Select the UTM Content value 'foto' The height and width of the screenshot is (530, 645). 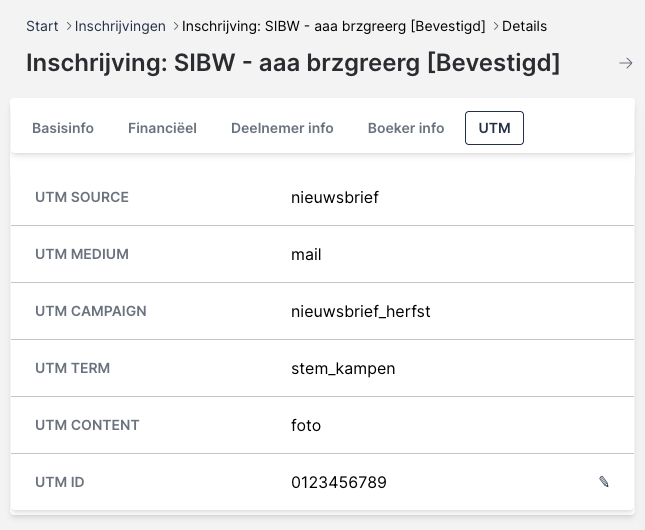click(x=306, y=425)
